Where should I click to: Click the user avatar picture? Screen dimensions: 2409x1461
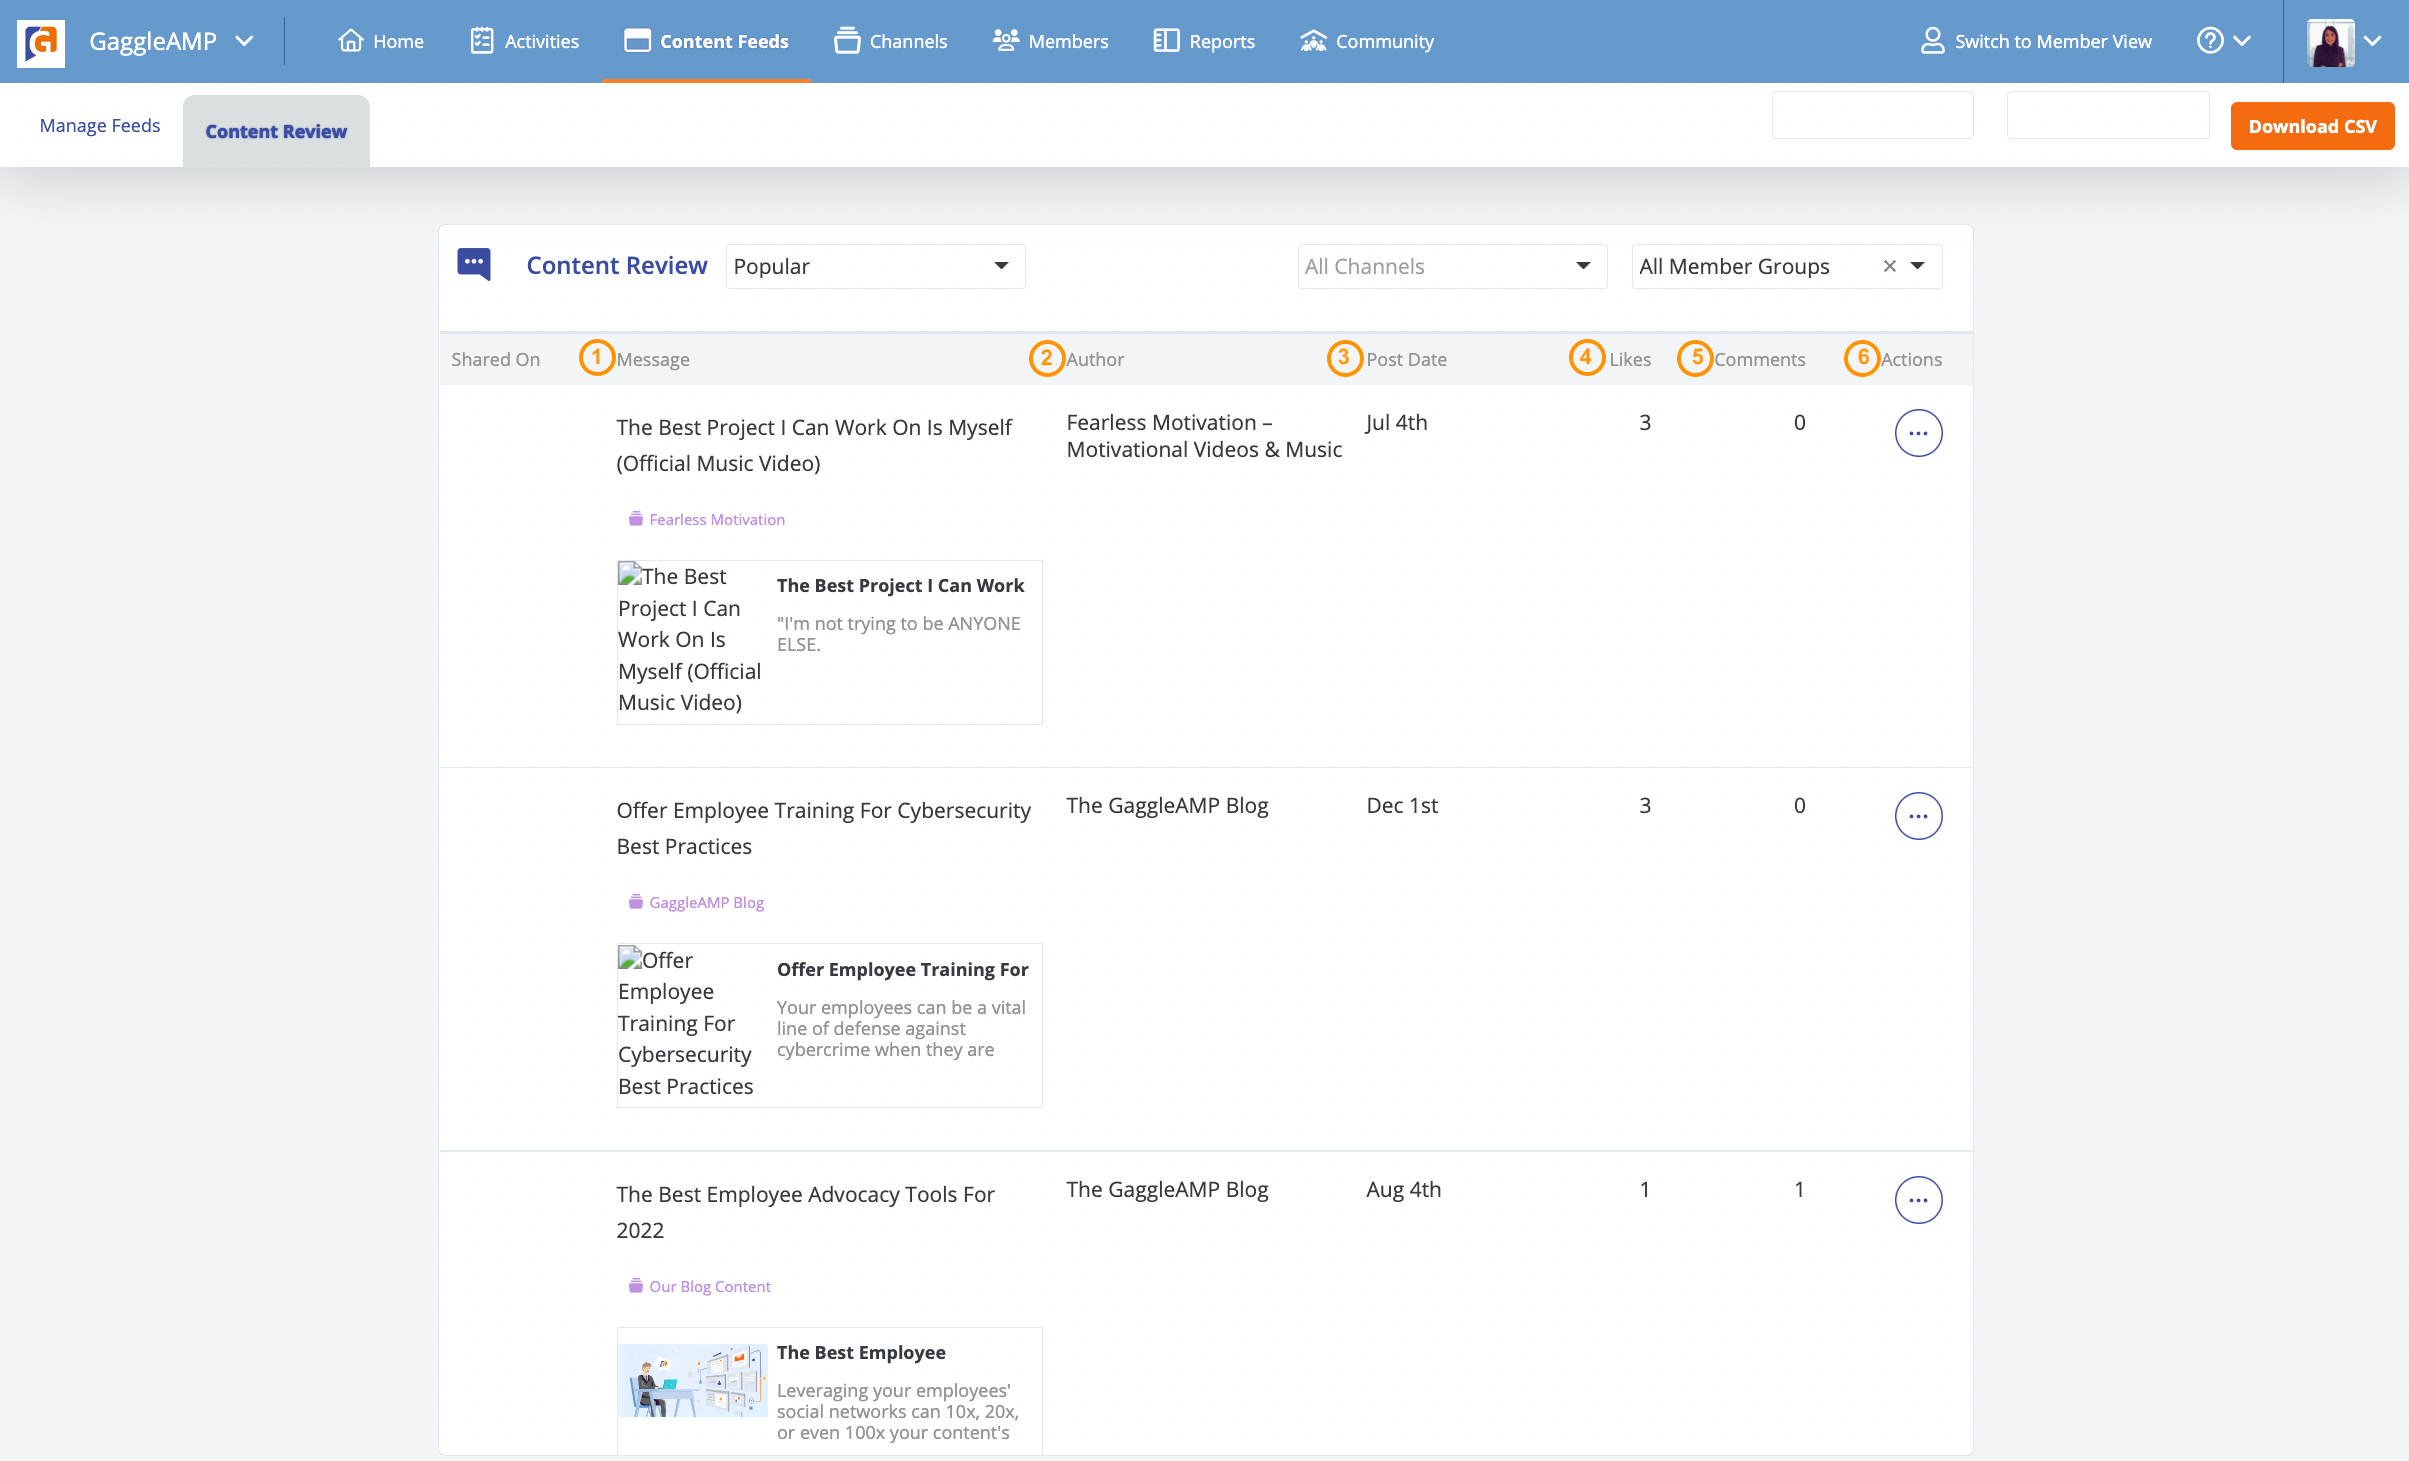(x=2330, y=42)
